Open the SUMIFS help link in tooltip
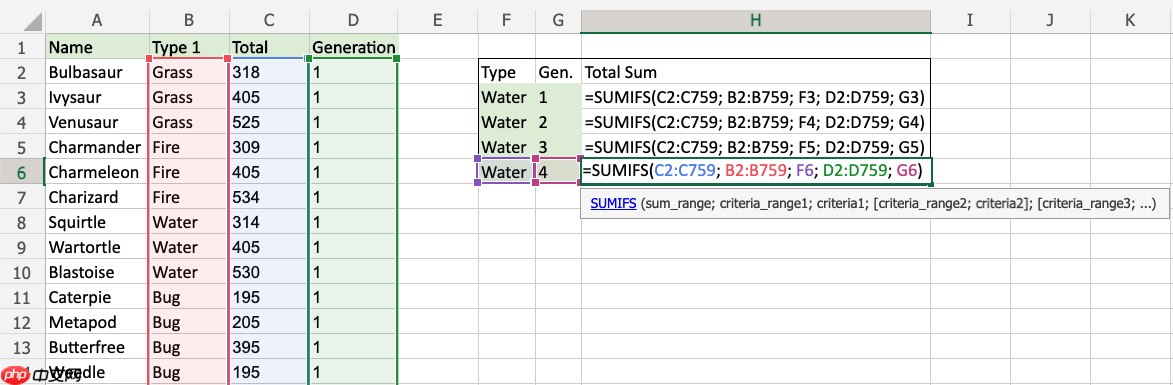Viewport: 1173px width, 385px height. (x=613, y=203)
